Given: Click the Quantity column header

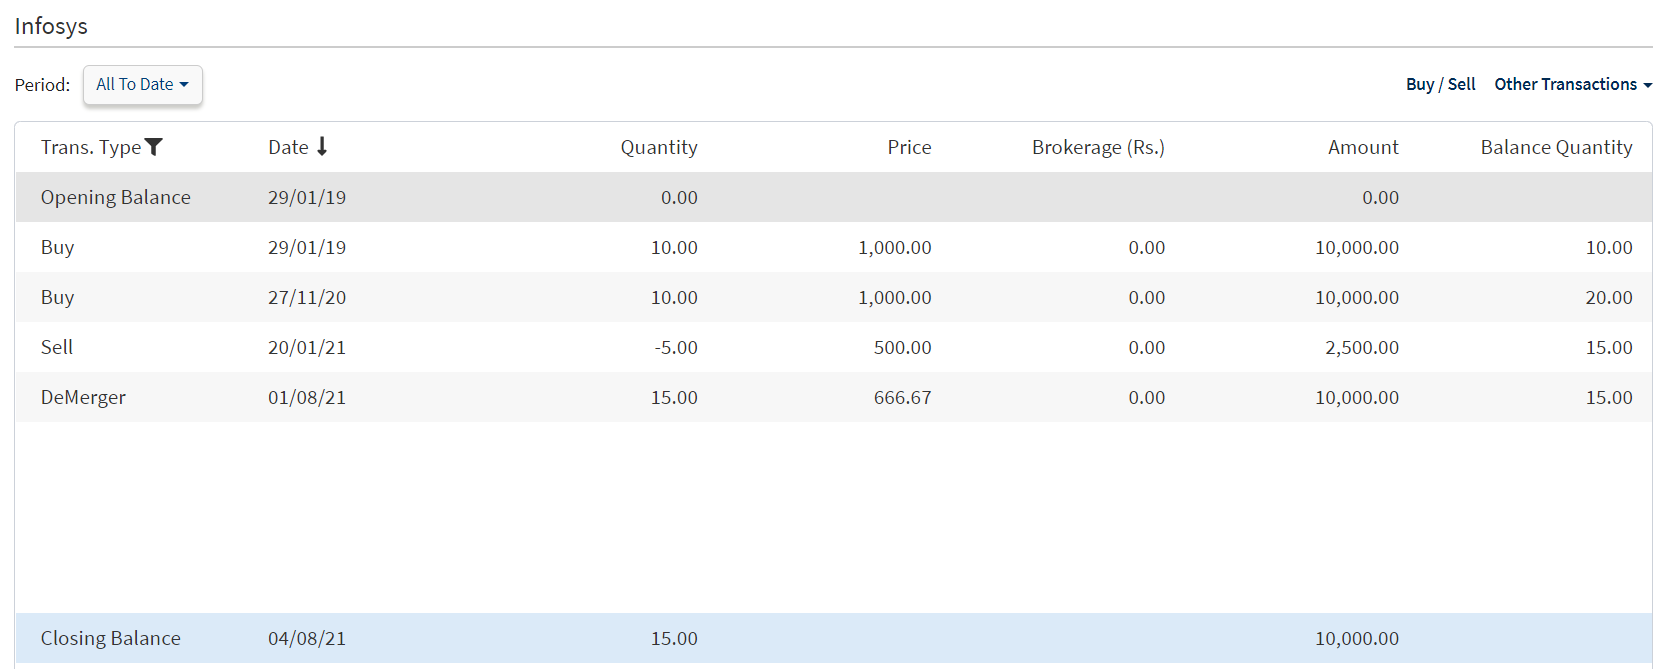Looking at the screenshot, I should point(659,147).
